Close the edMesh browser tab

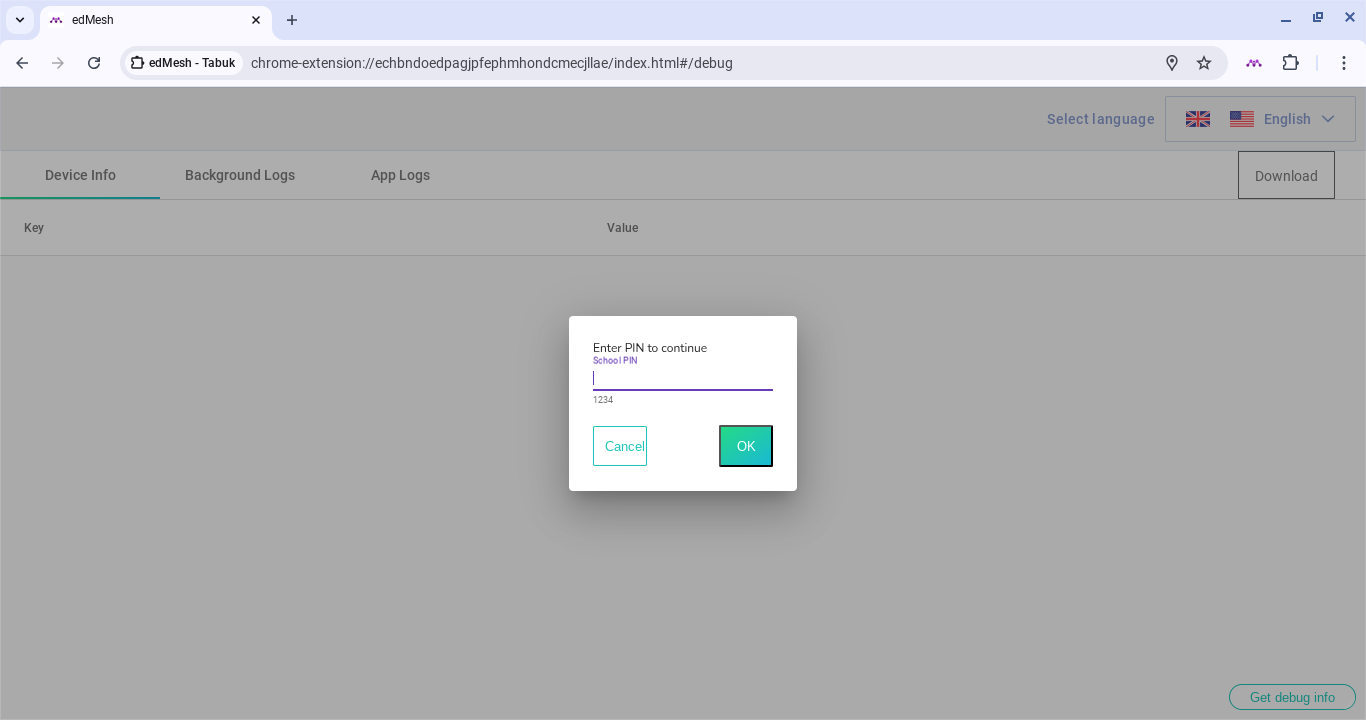tap(256, 20)
